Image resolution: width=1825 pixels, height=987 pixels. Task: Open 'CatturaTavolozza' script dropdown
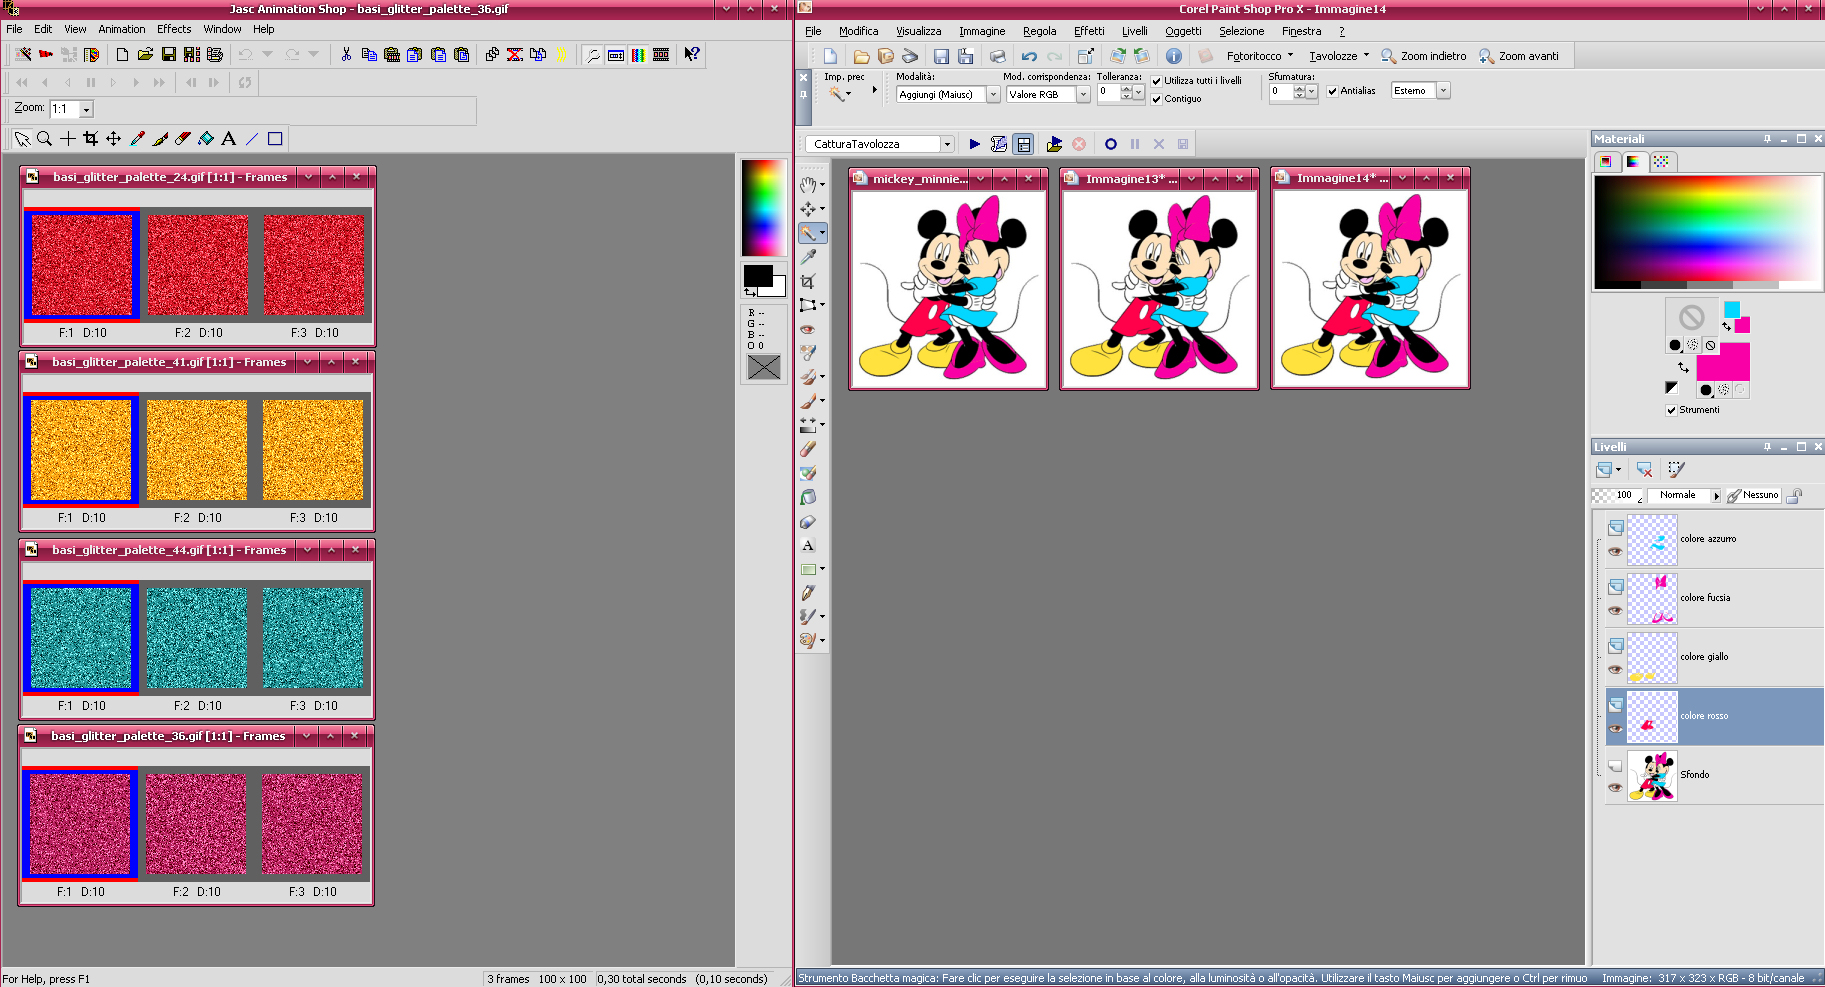click(947, 144)
